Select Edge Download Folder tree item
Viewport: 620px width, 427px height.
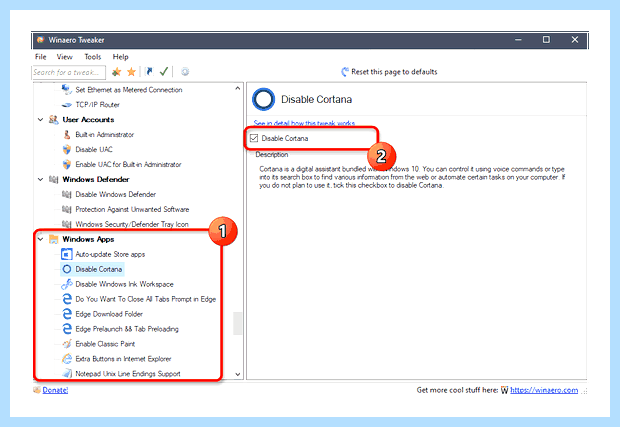coord(109,314)
